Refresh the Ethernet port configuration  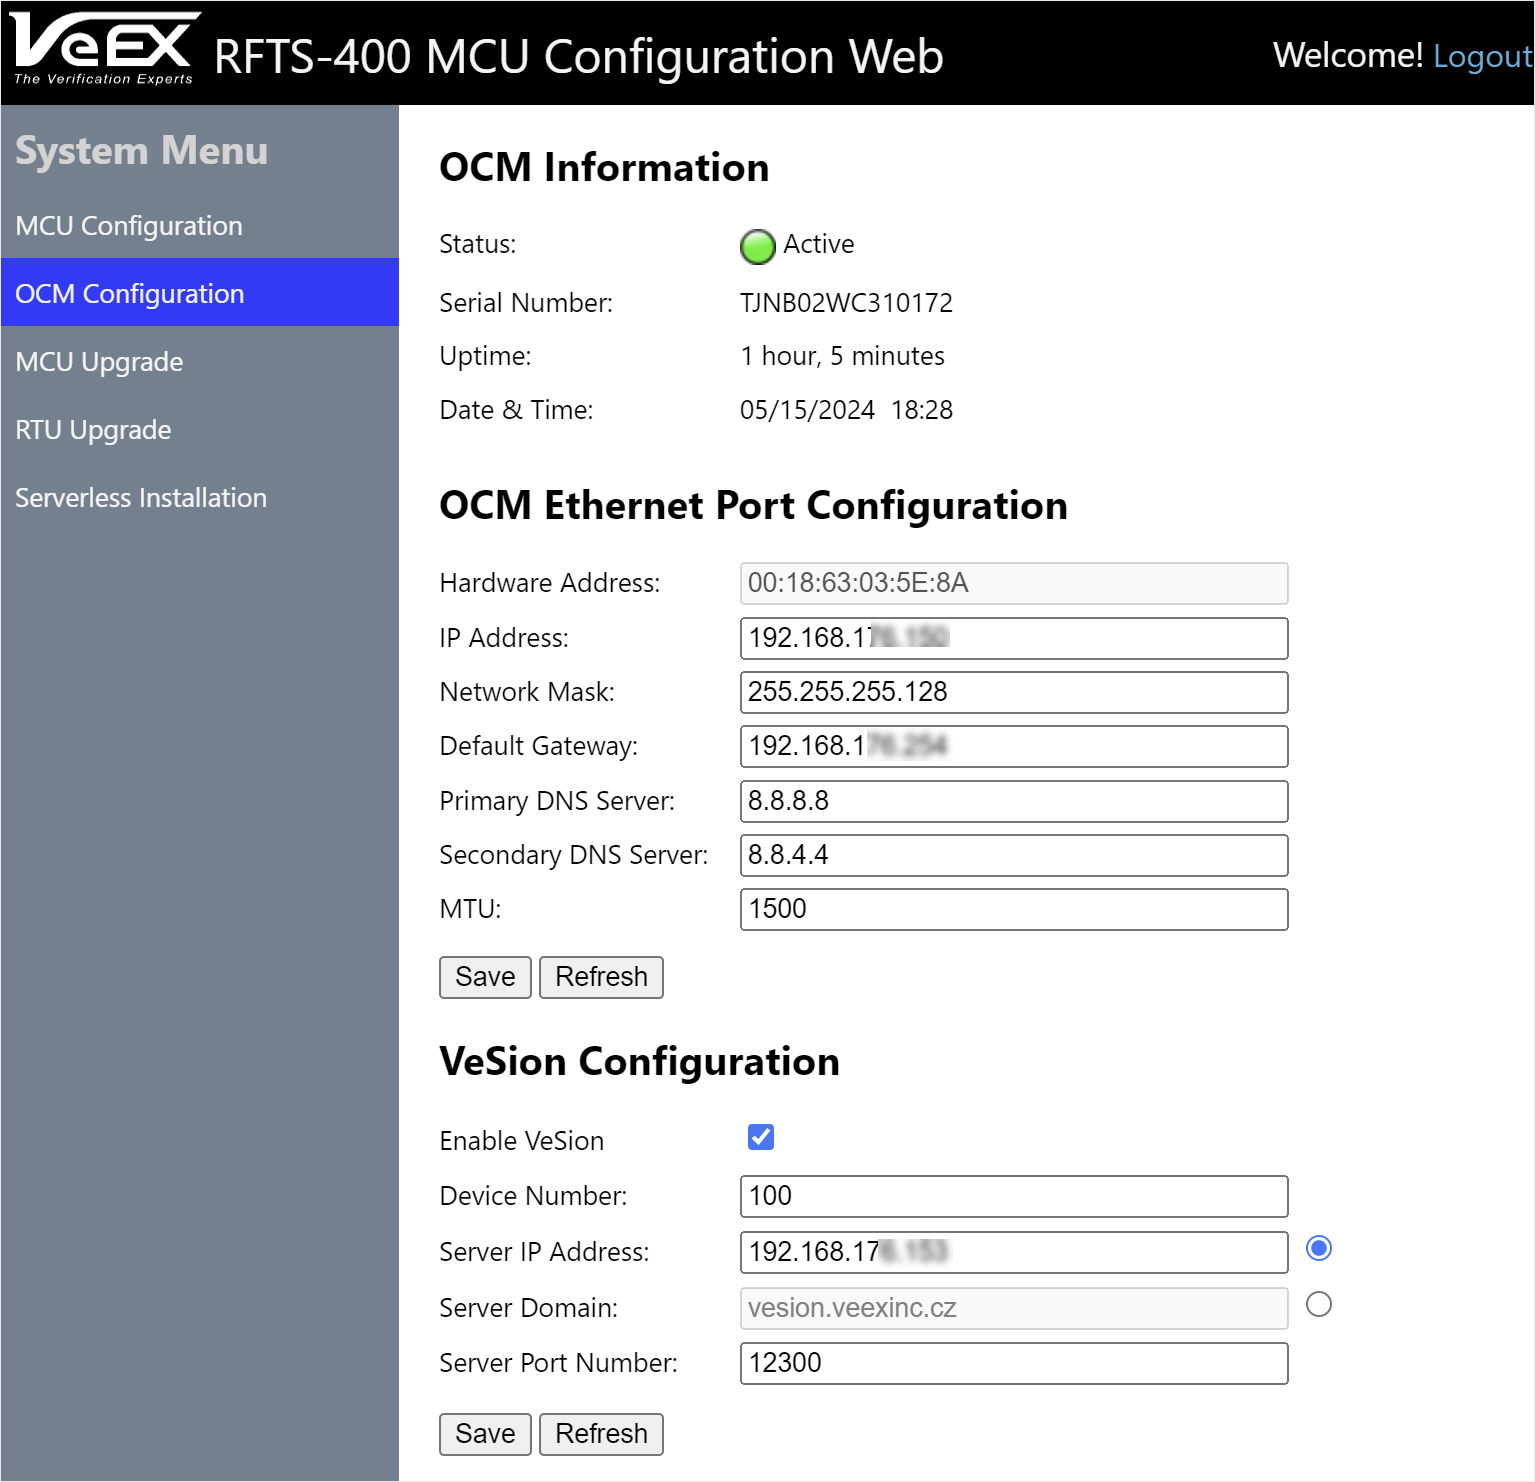point(601,977)
